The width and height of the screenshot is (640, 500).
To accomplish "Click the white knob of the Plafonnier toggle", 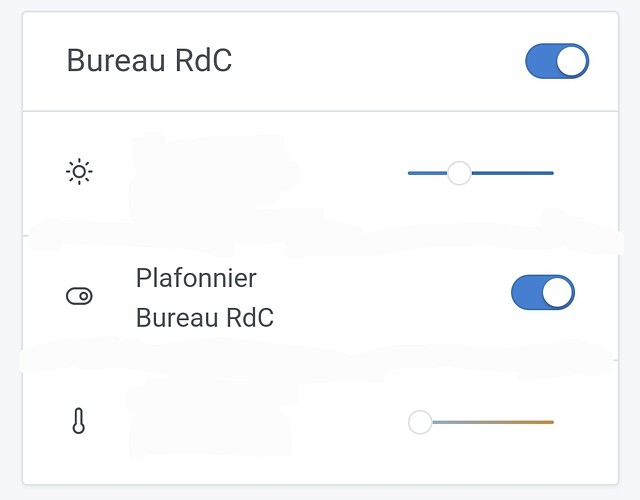I will 558,293.
